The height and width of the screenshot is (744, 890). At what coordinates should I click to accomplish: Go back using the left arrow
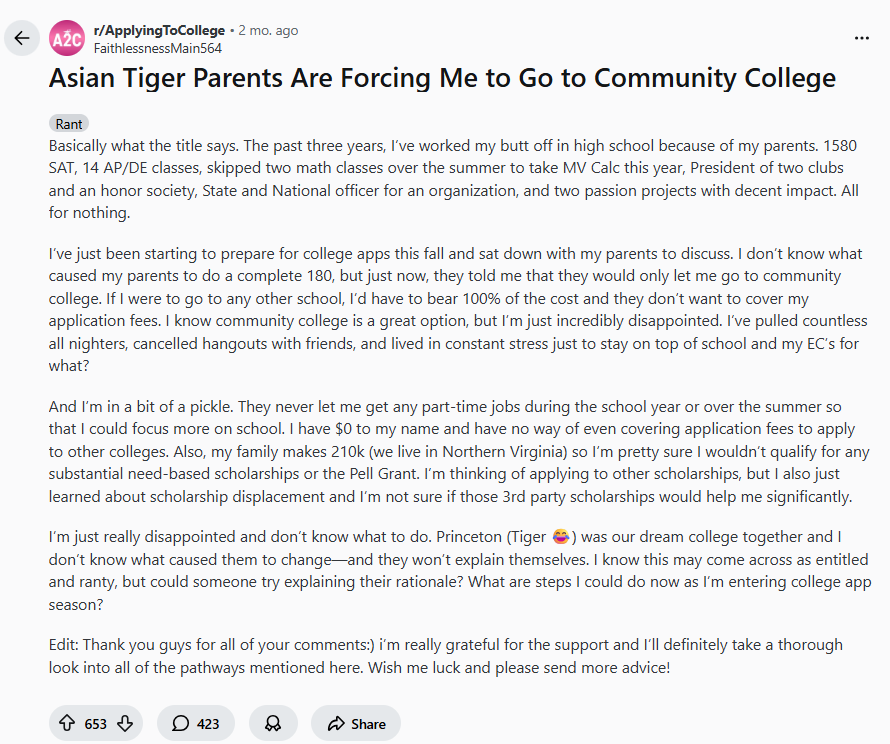coord(22,39)
